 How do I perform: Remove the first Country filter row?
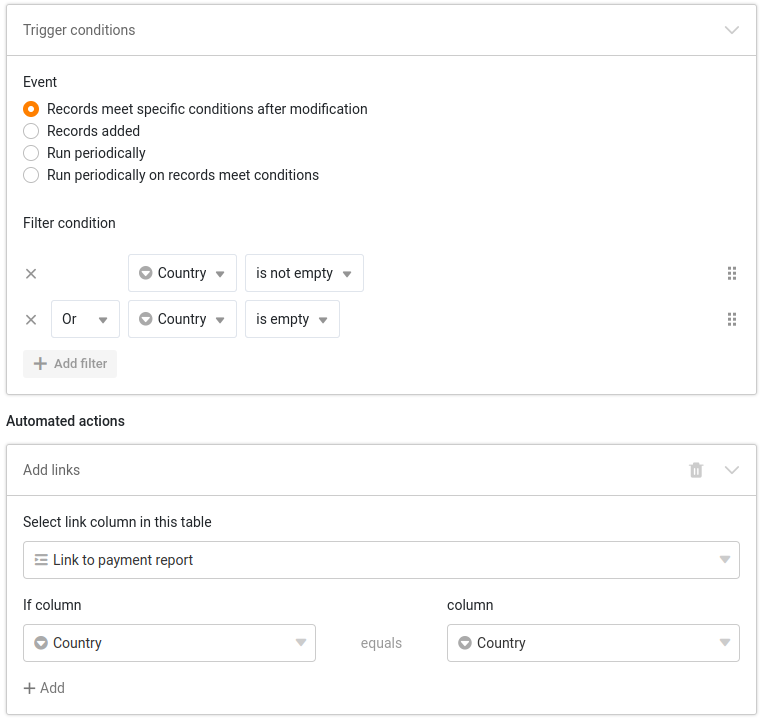31,273
